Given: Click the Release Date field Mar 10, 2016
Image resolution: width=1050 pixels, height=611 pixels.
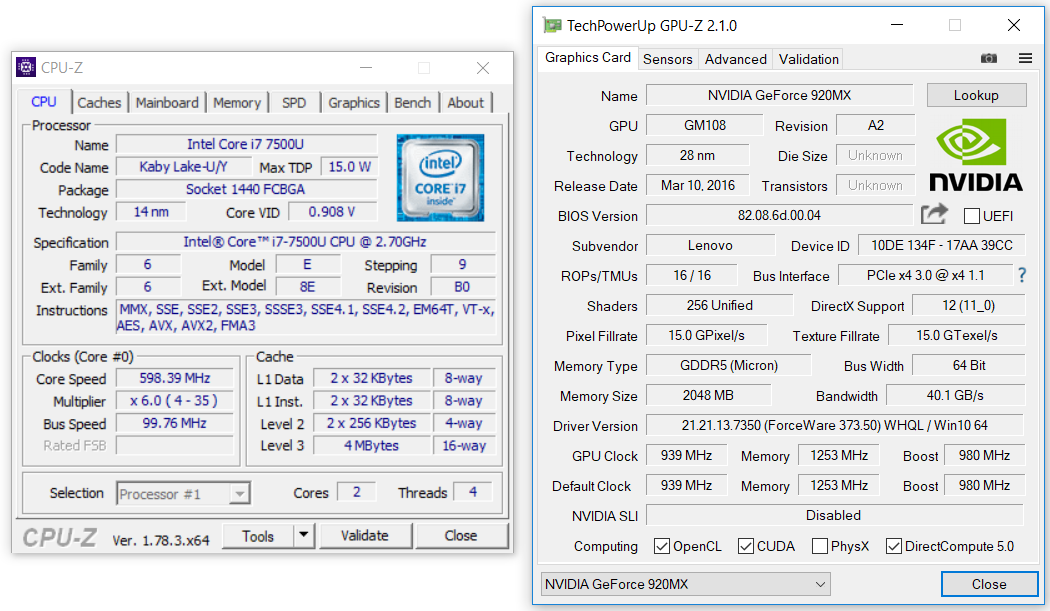Looking at the screenshot, I should [x=698, y=186].
